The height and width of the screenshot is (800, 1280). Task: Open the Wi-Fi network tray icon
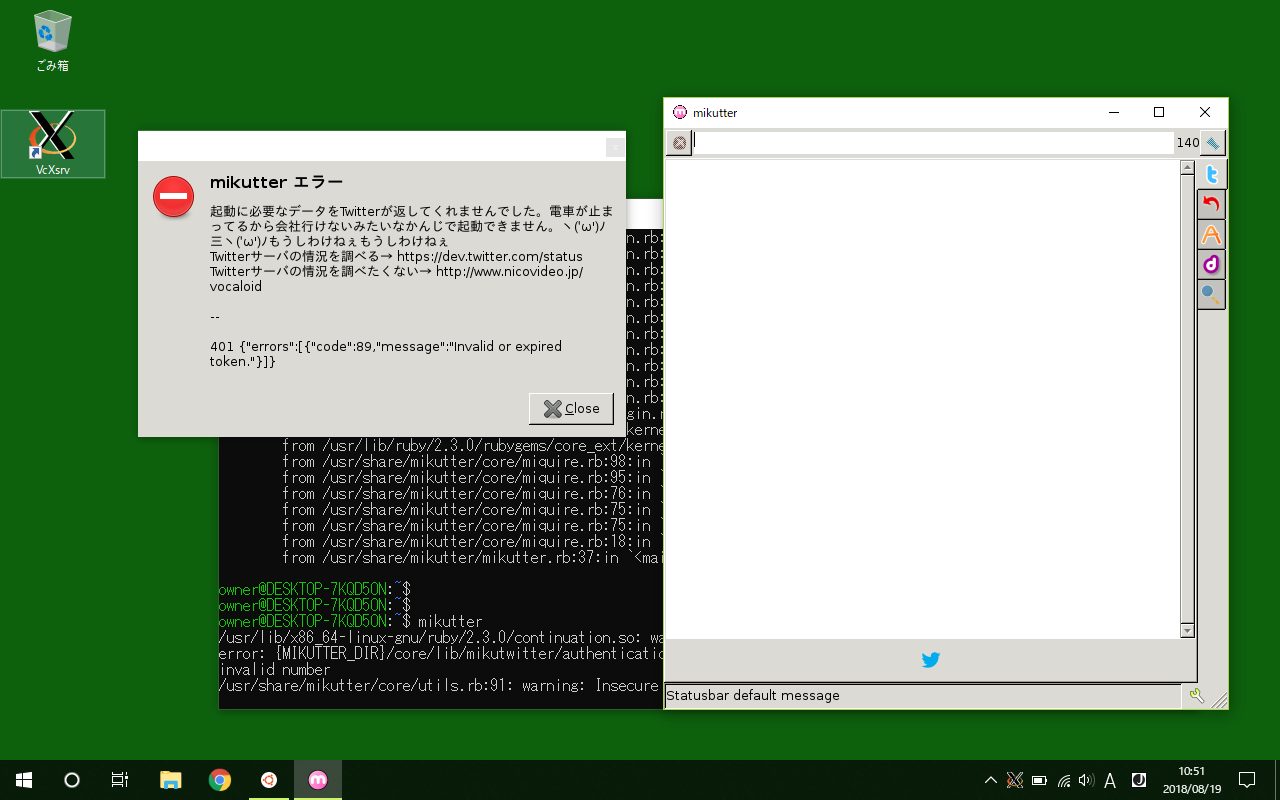pos(1064,780)
